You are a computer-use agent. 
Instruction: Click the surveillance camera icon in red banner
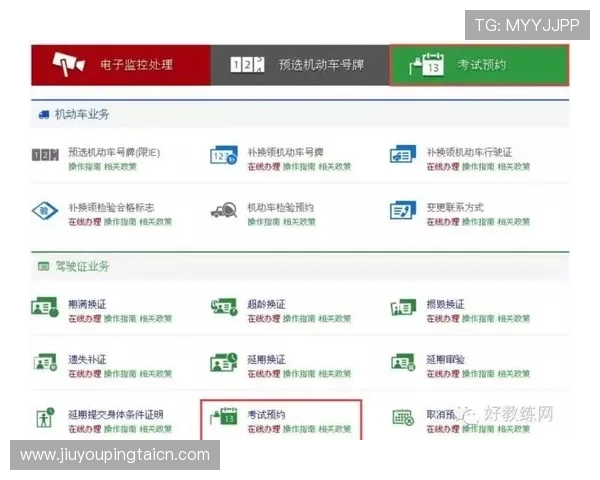point(68,64)
